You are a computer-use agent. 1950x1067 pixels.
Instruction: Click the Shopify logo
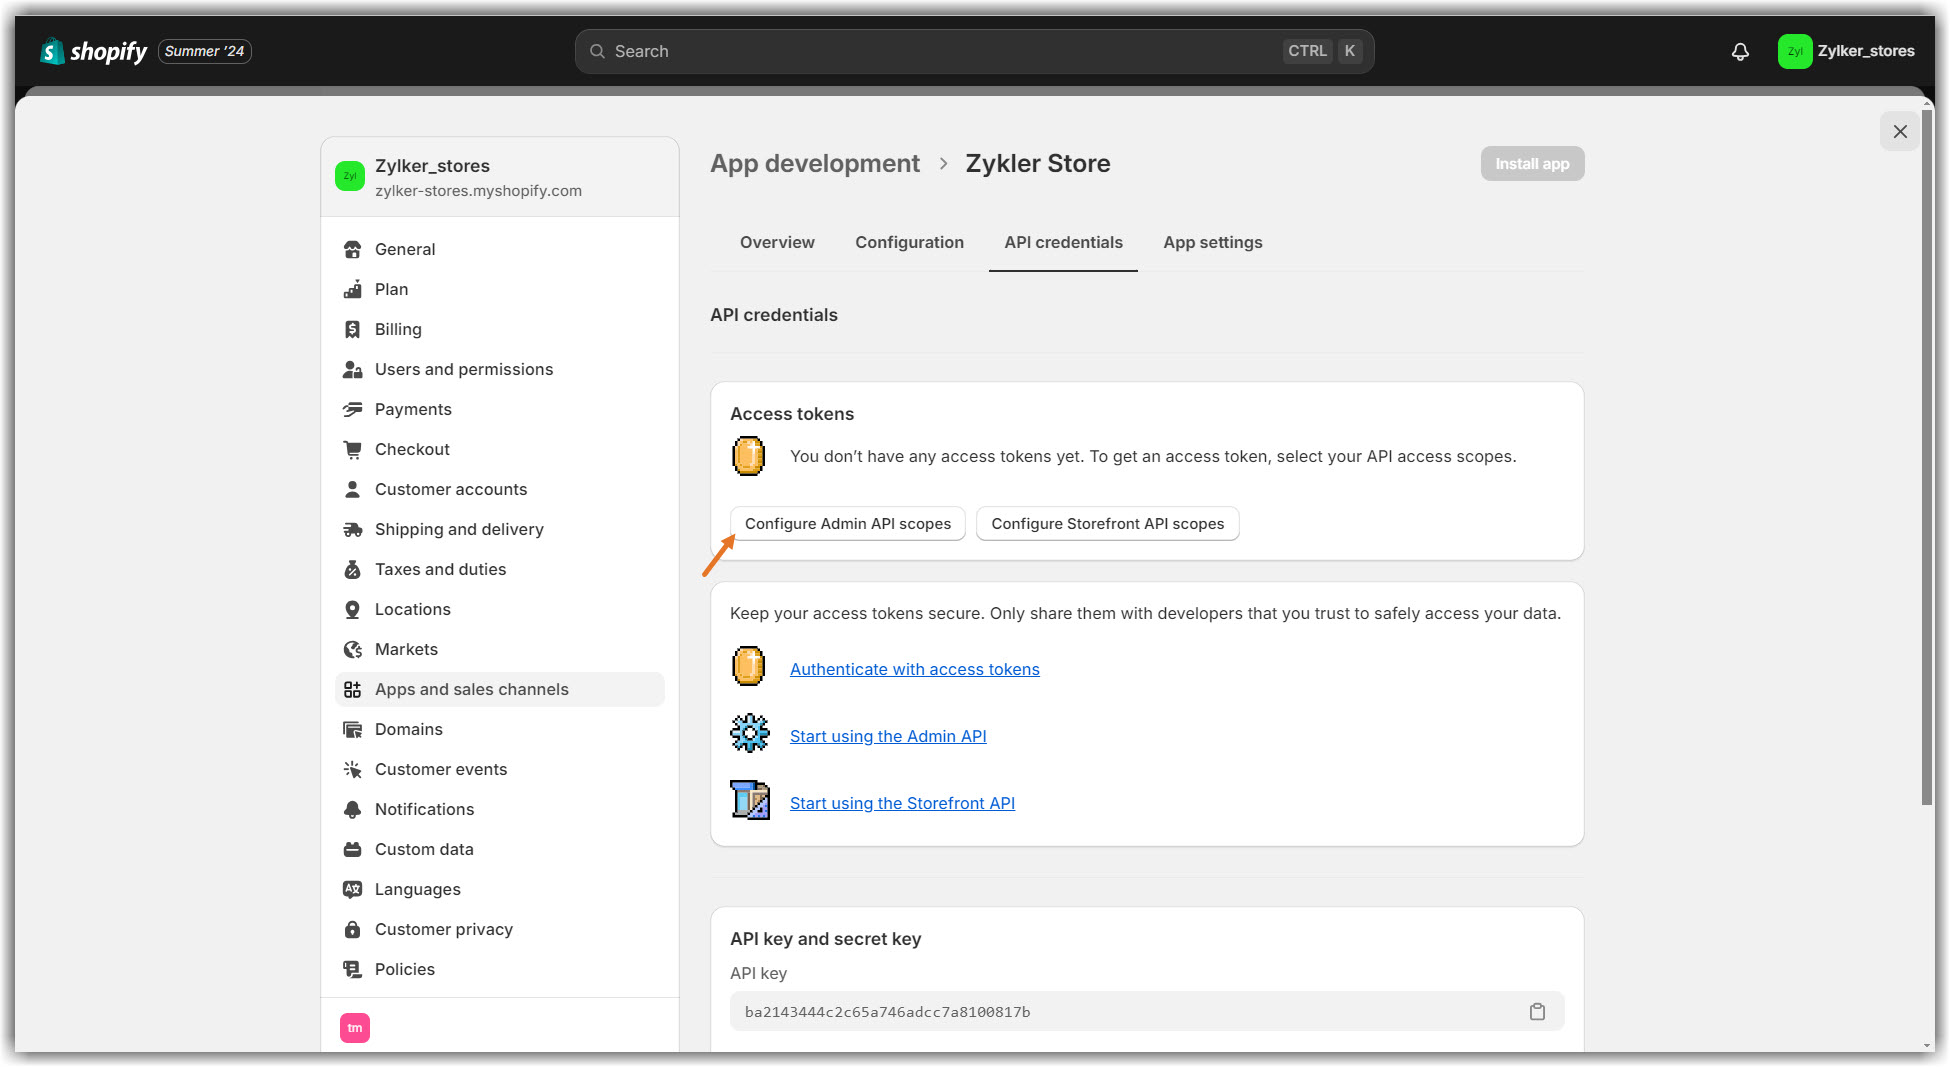click(x=94, y=52)
